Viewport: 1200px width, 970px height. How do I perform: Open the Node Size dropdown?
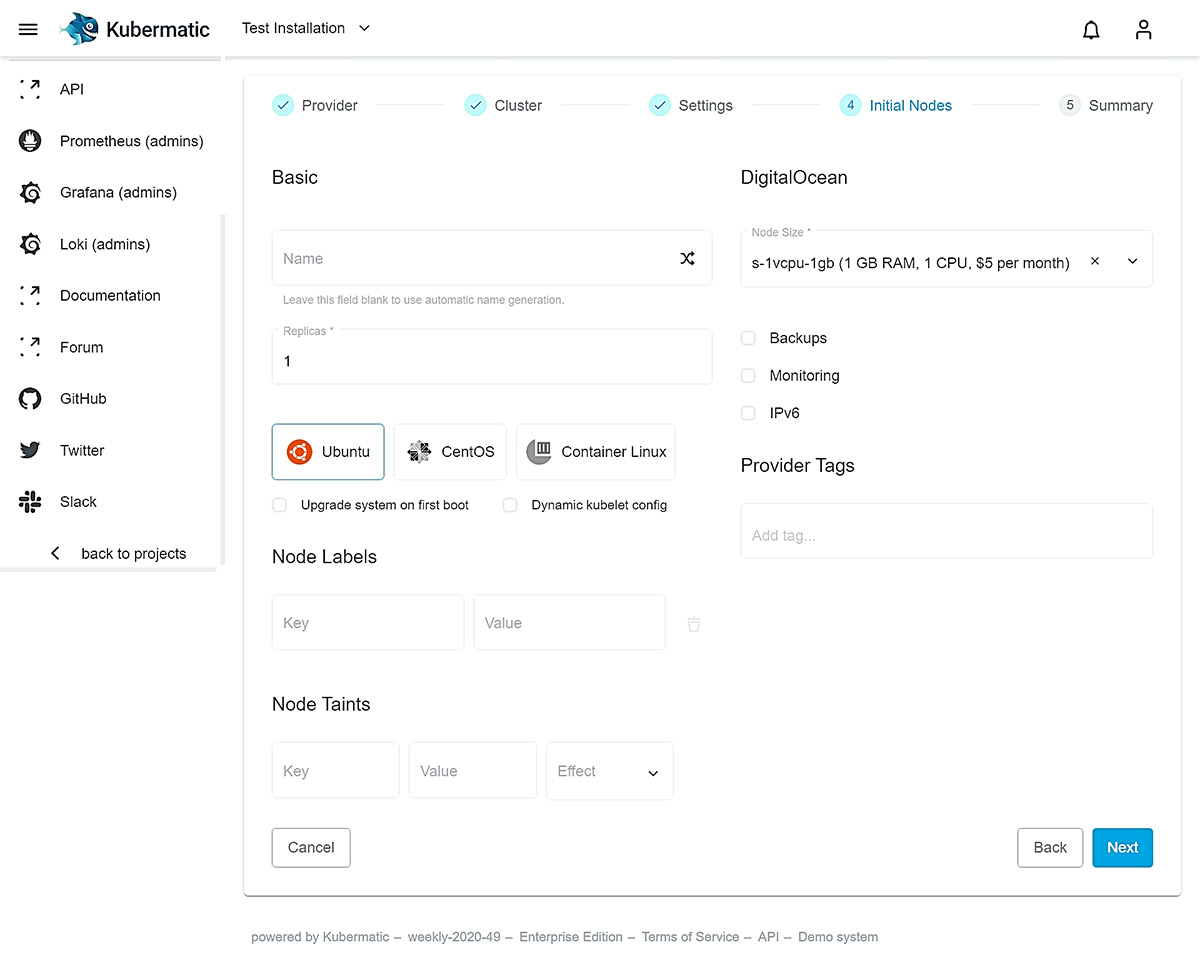tap(1132, 260)
